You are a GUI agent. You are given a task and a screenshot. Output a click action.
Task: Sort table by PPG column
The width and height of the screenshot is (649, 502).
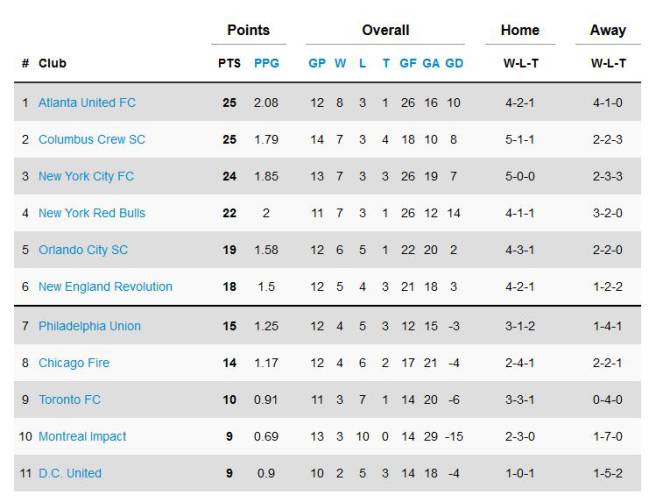[267, 63]
